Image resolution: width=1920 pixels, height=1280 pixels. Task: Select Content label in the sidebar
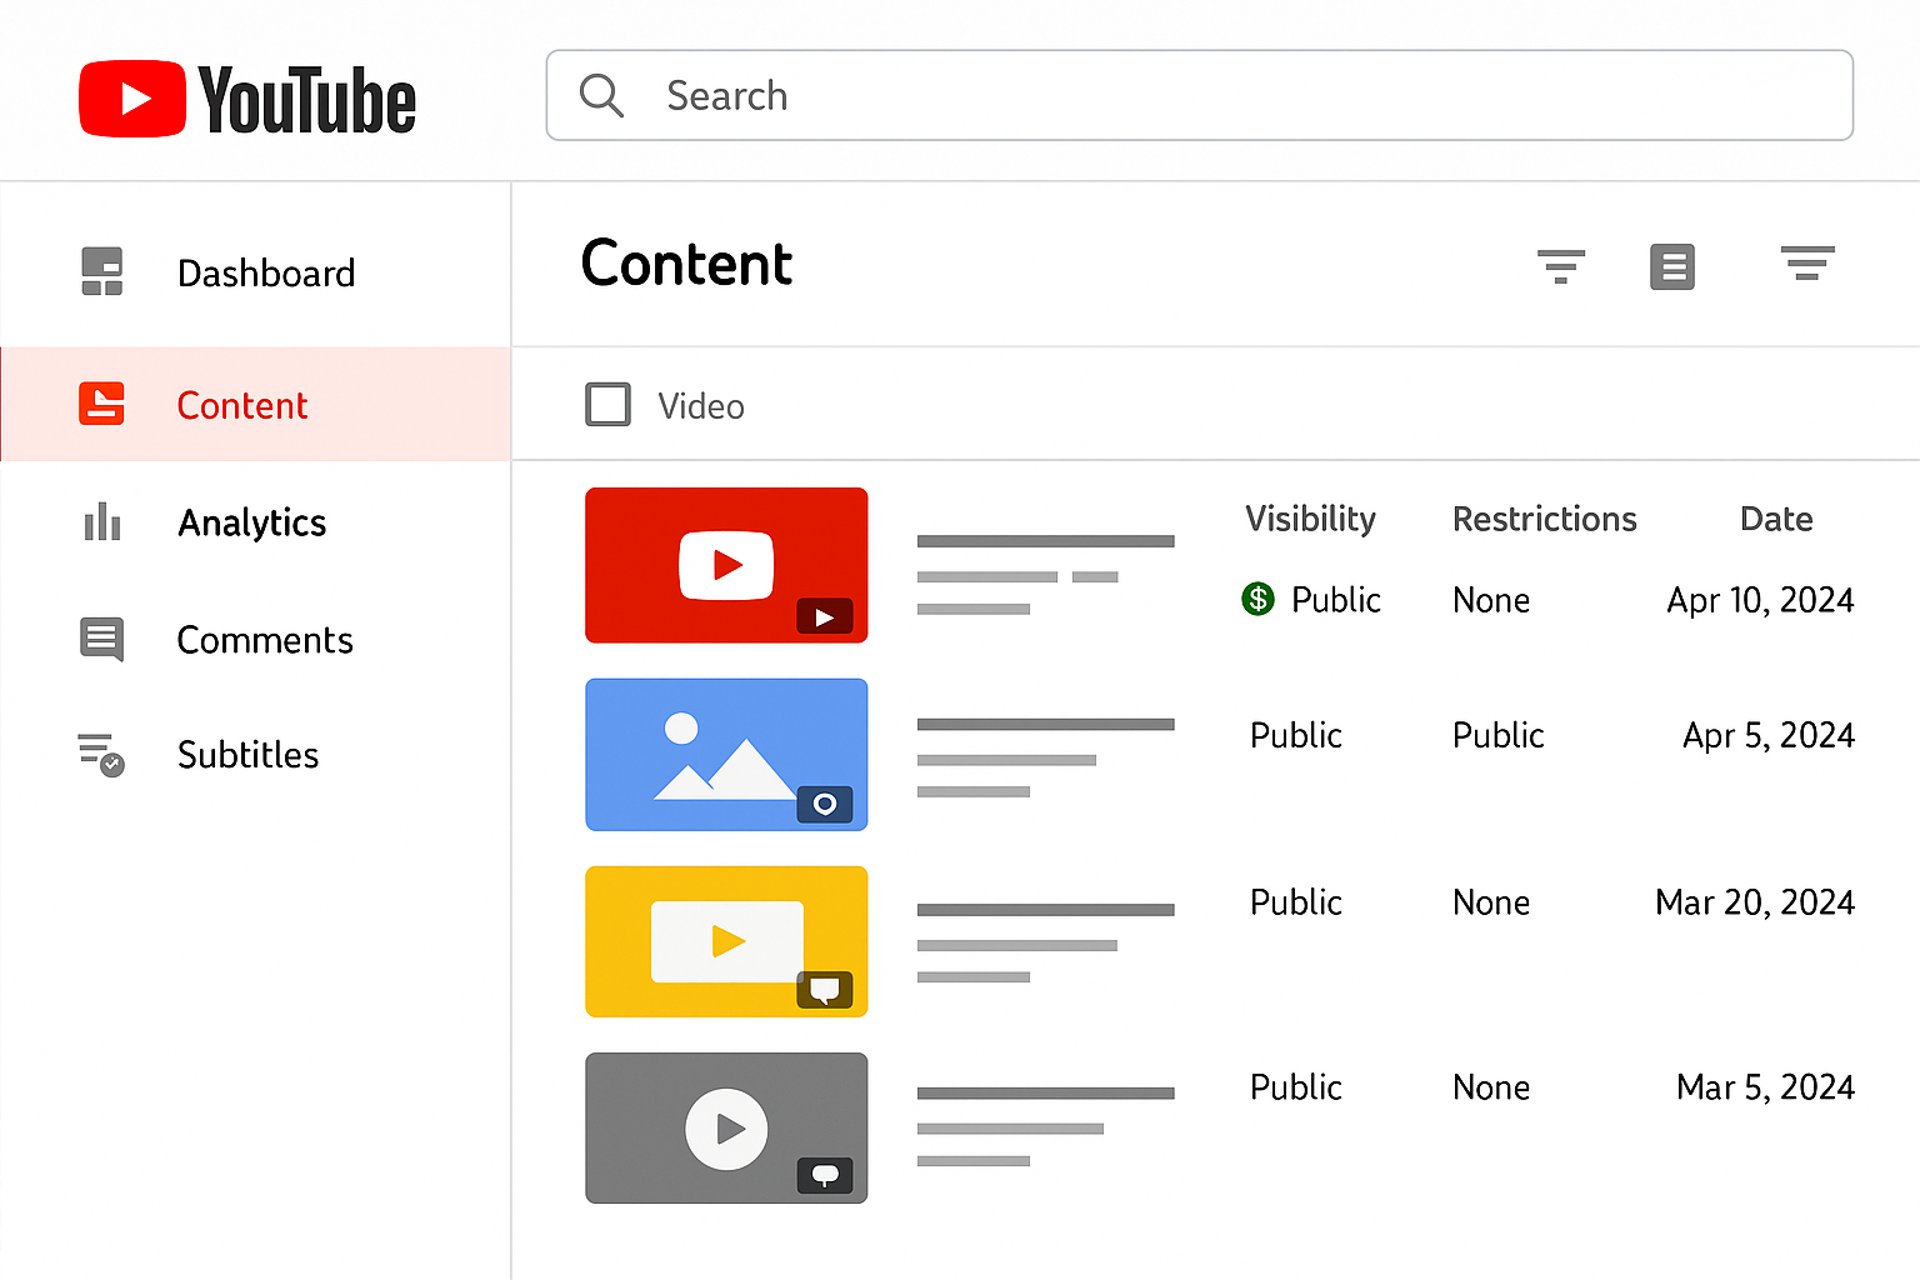(242, 405)
